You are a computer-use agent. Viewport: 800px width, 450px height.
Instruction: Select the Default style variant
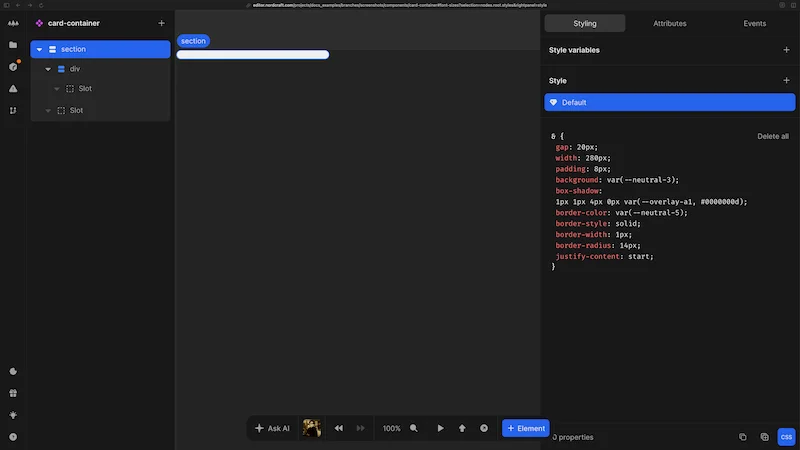tap(669, 102)
